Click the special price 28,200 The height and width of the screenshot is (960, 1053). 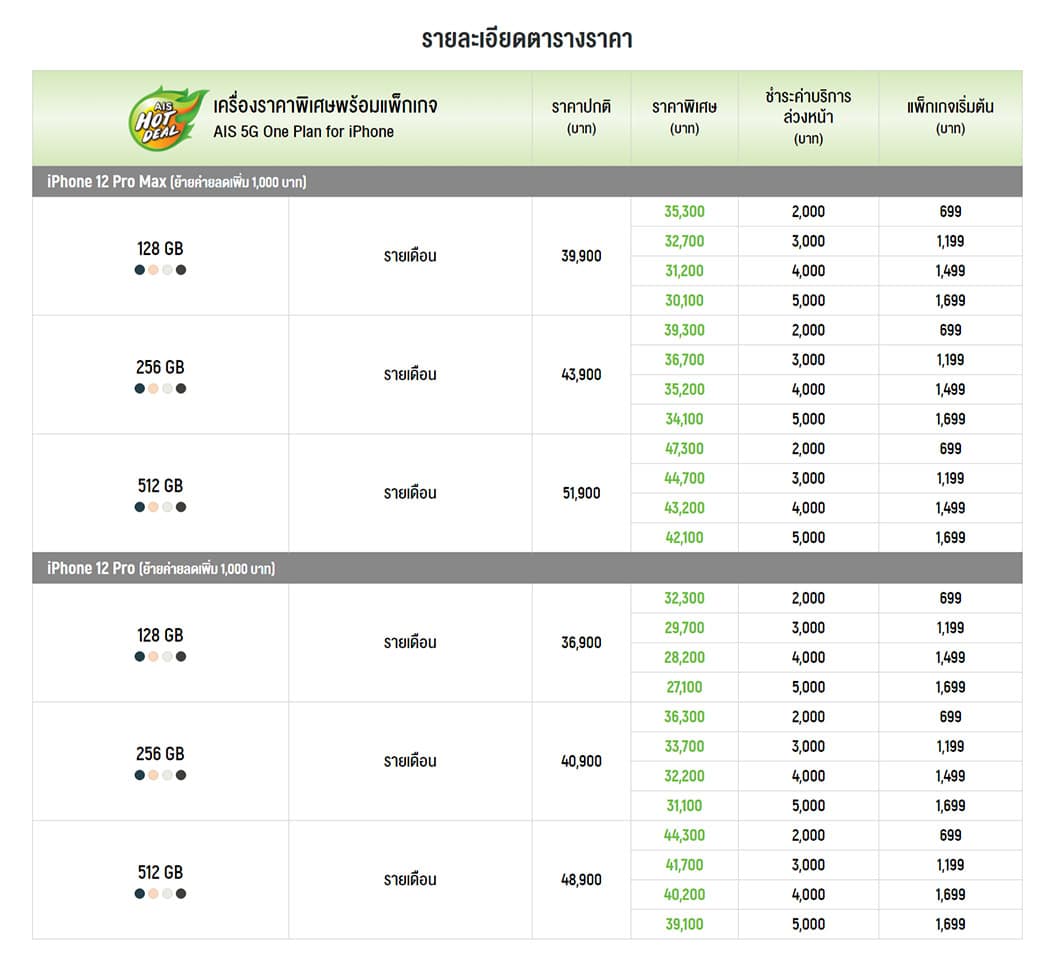click(x=684, y=657)
